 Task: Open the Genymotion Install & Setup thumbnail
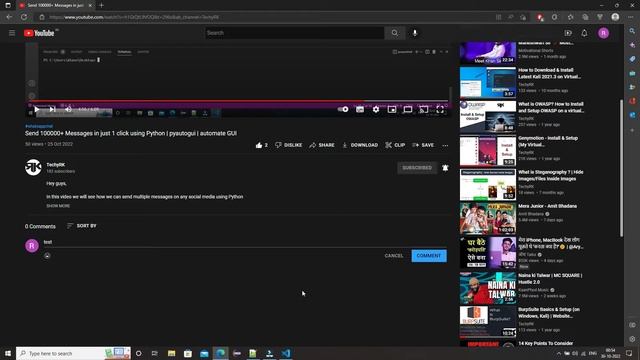pos(488,151)
